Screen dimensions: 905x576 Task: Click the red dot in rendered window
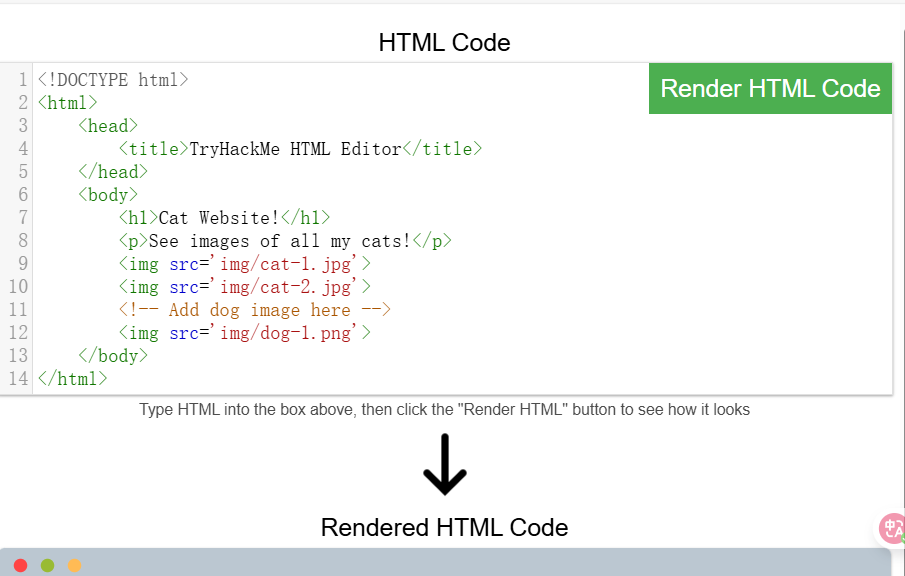(21, 566)
